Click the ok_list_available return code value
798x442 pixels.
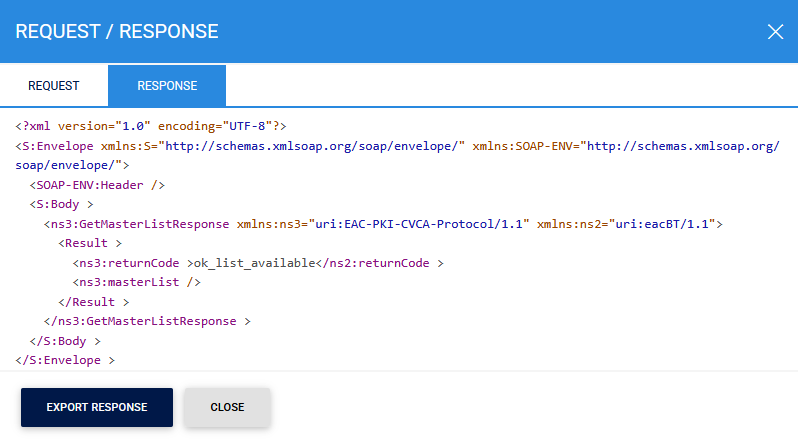pos(254,263)
